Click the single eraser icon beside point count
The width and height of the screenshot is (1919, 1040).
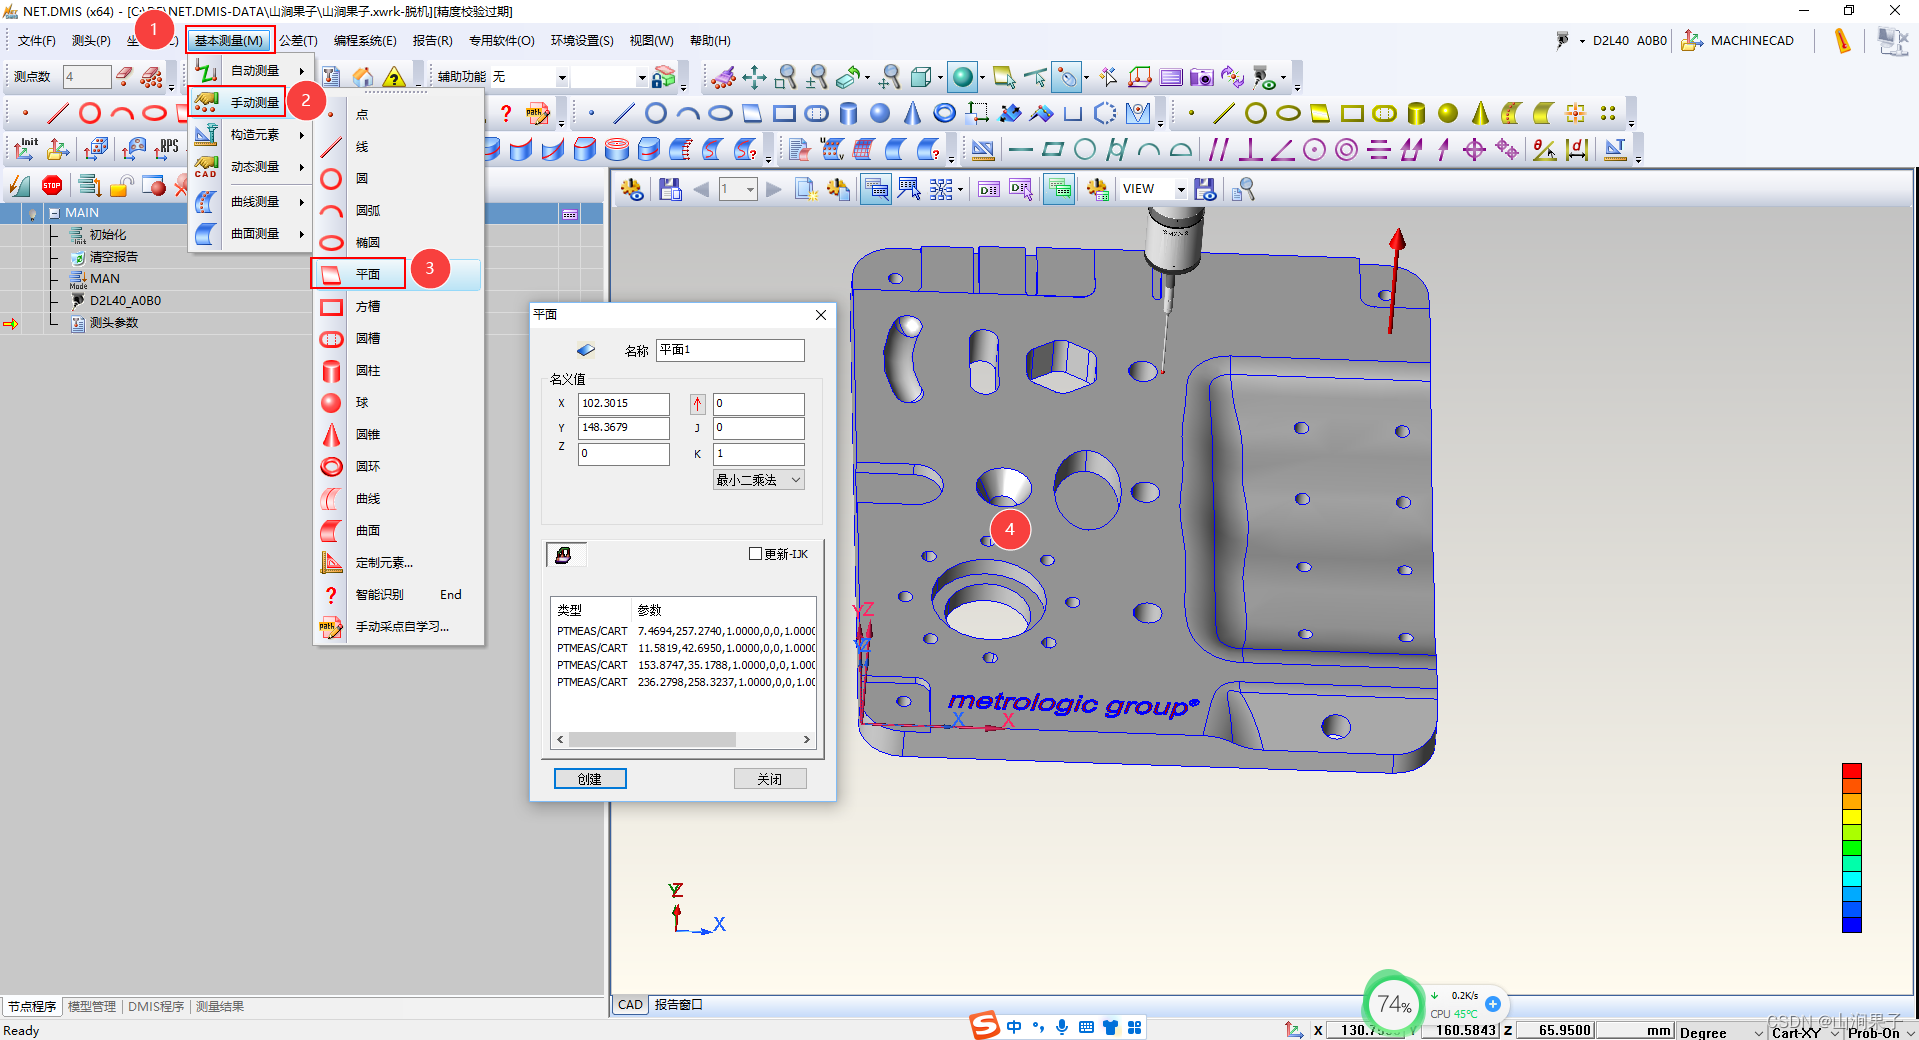[x=124, y=76]
